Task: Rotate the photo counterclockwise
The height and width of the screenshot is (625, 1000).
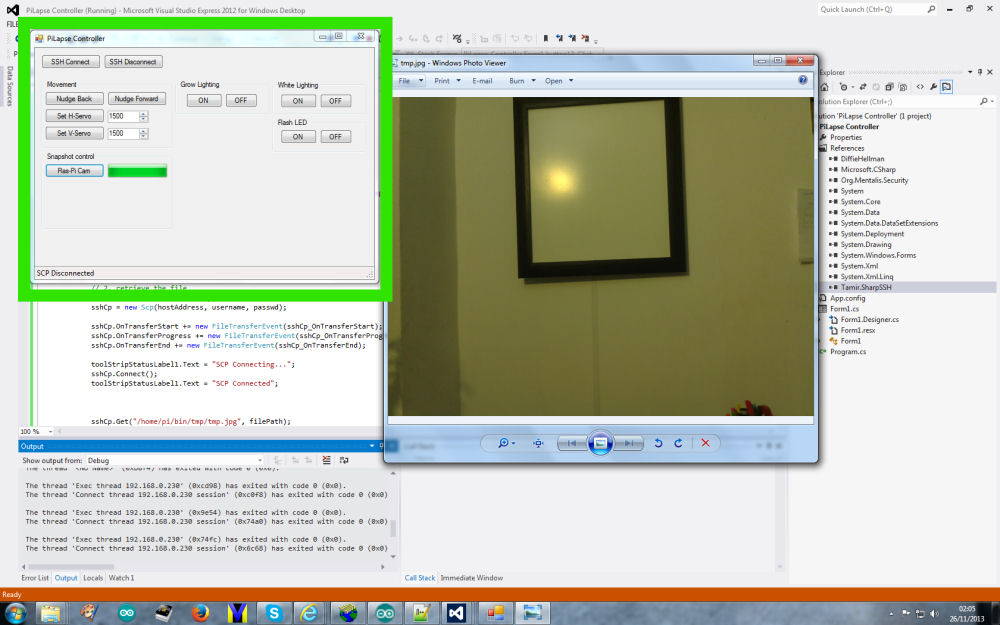Action: [658, 443]
